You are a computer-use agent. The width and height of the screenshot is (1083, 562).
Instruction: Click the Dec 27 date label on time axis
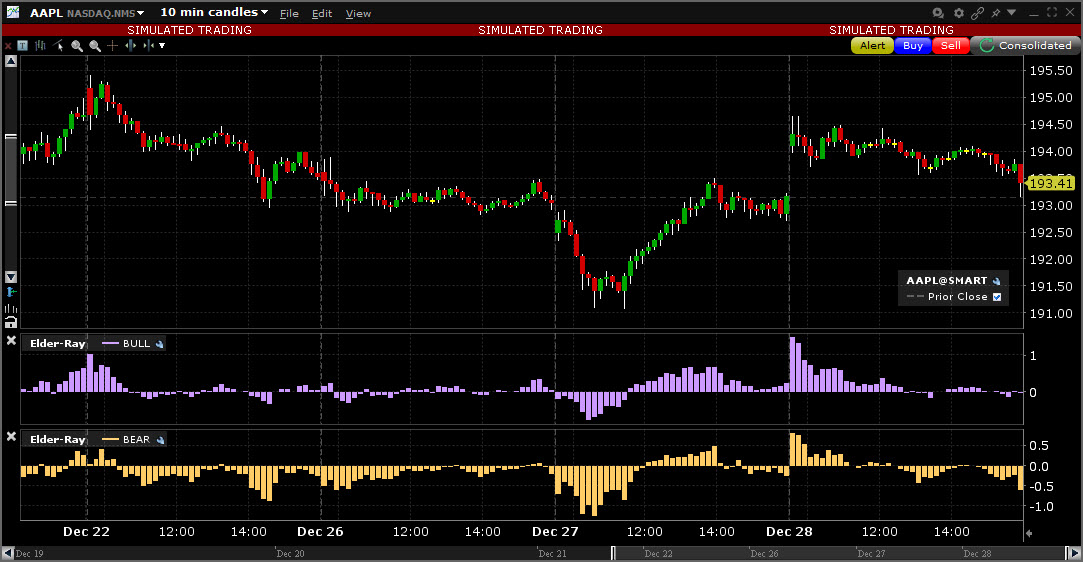coord(555,532)
